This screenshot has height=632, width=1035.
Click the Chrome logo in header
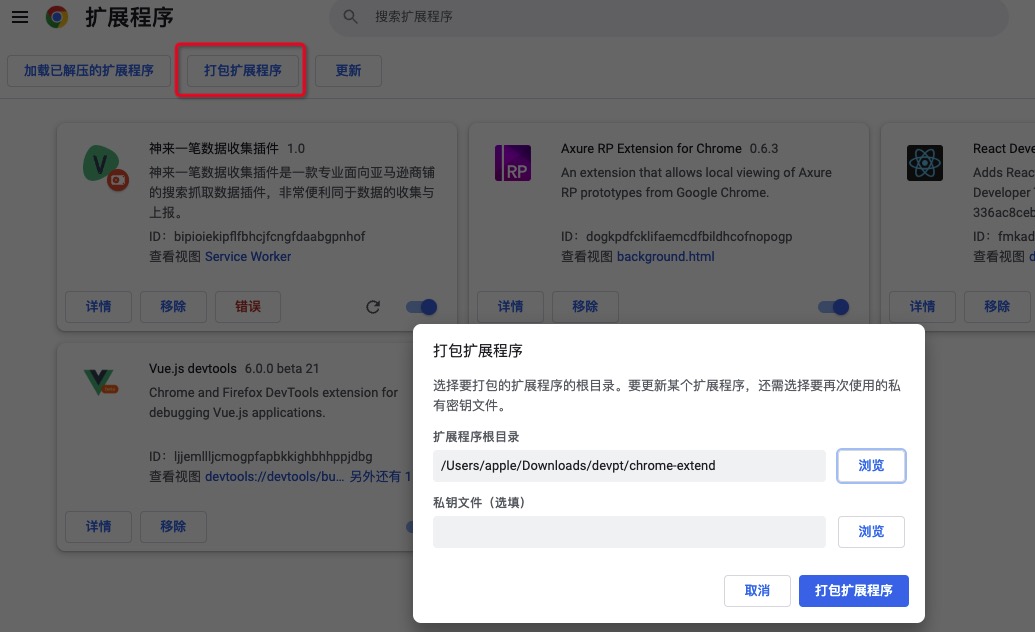coord(57,17)
